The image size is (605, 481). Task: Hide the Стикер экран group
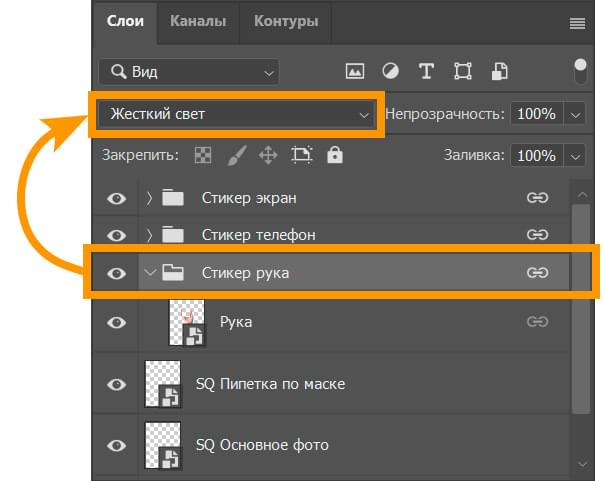pyautogui.click(x=116, y=199)
